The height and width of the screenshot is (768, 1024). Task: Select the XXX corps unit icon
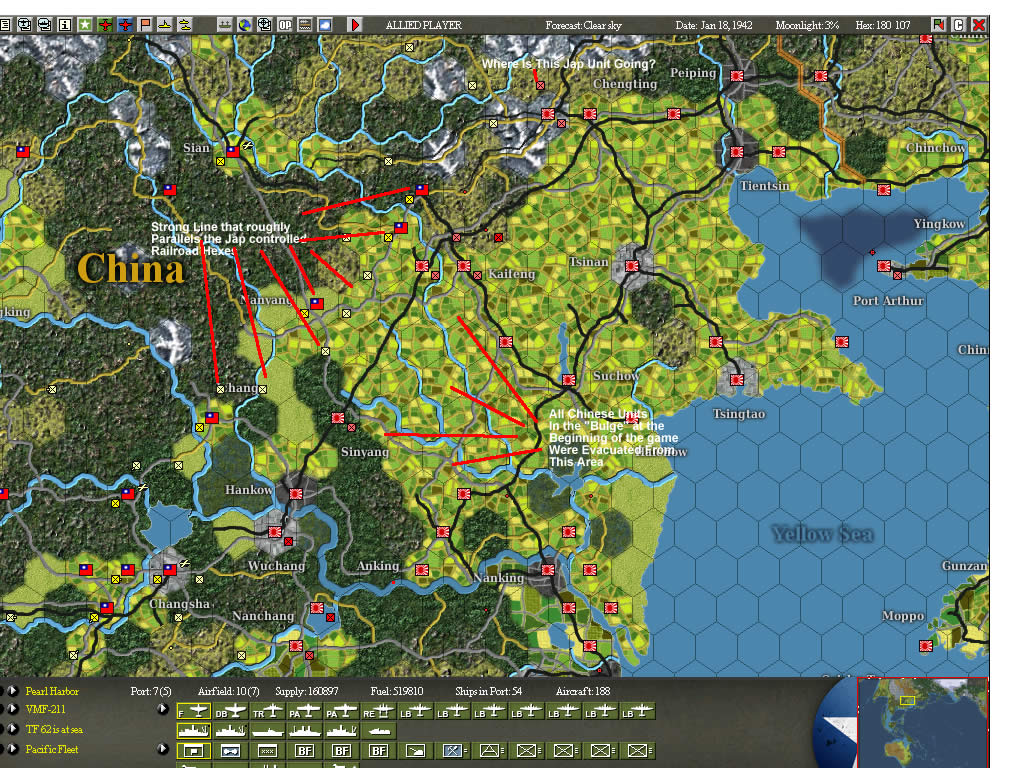tap(268, 751)
